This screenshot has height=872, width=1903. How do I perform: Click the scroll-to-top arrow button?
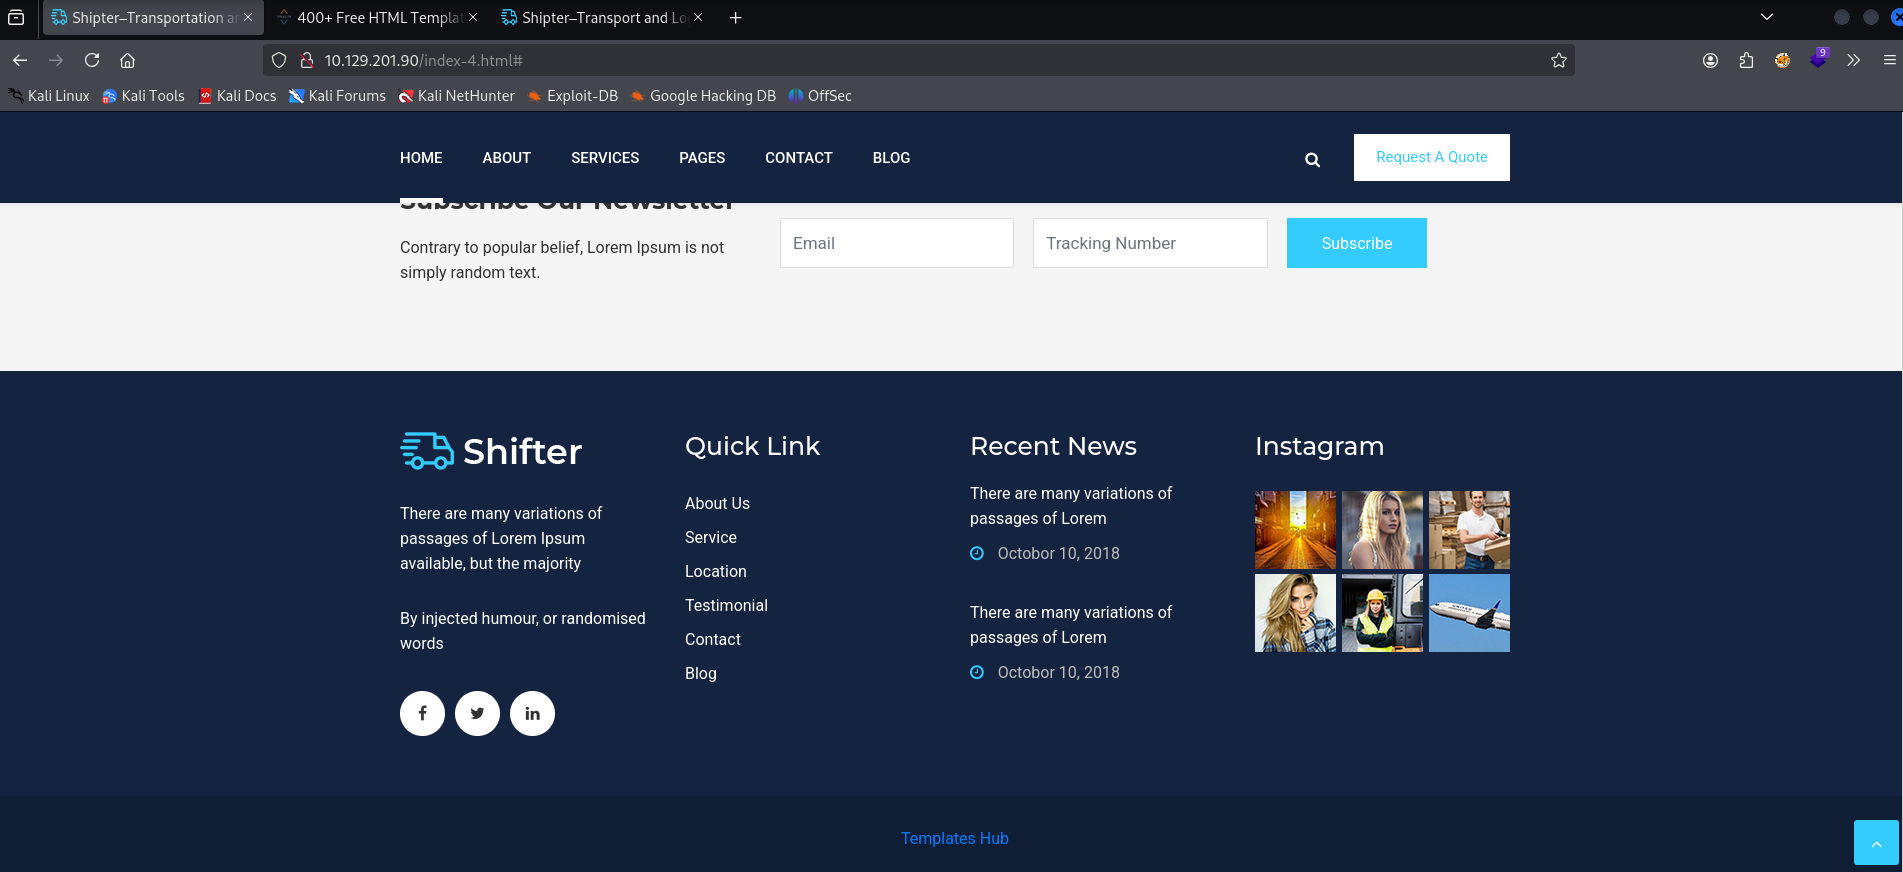point(1875,843)
